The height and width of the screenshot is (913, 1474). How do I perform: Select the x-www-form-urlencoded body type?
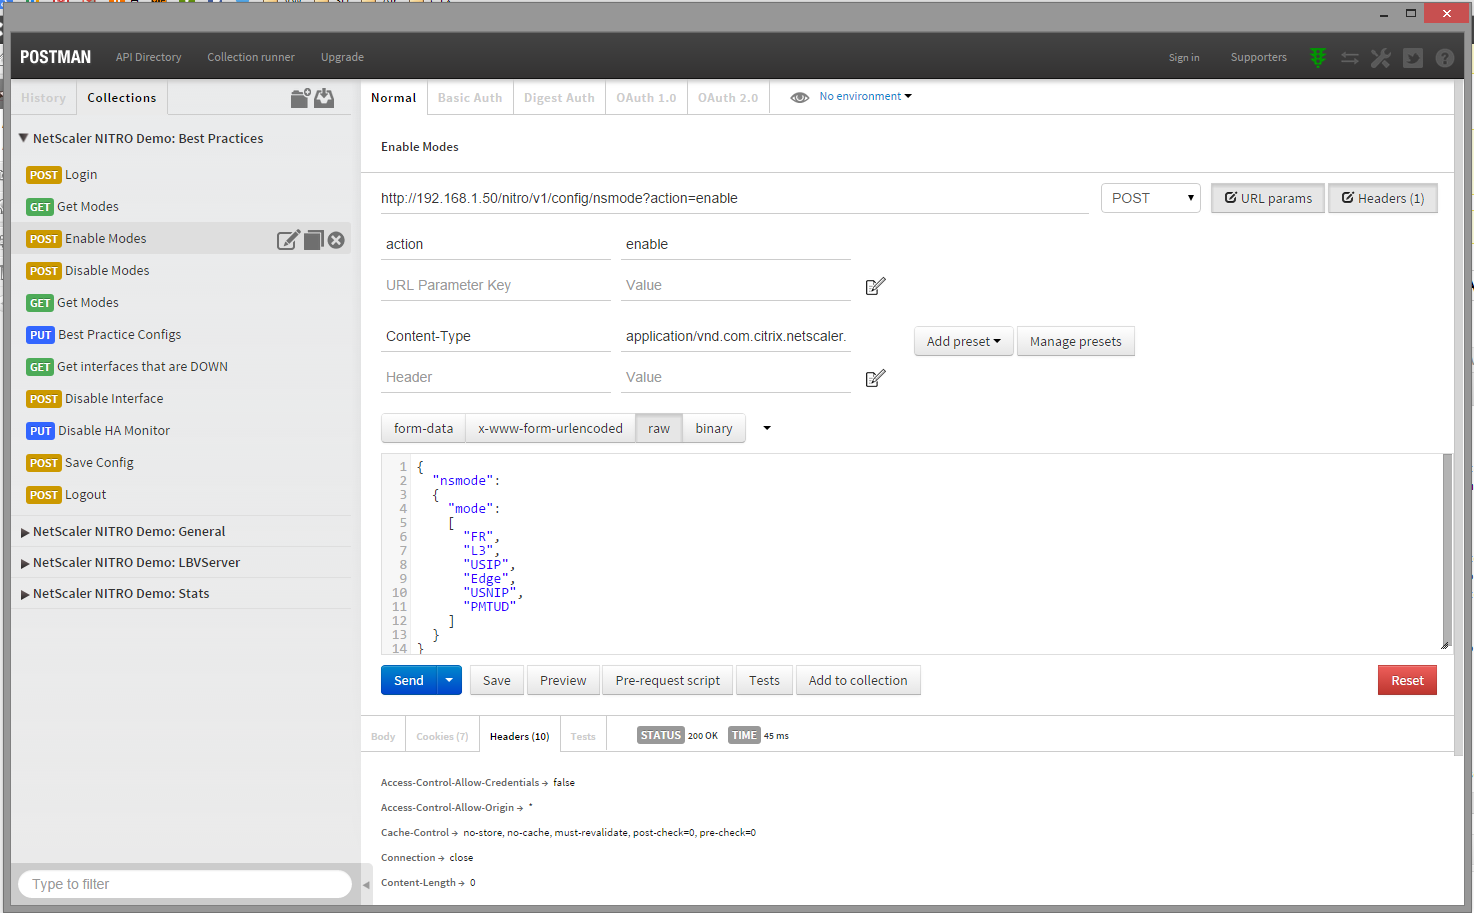550,428
